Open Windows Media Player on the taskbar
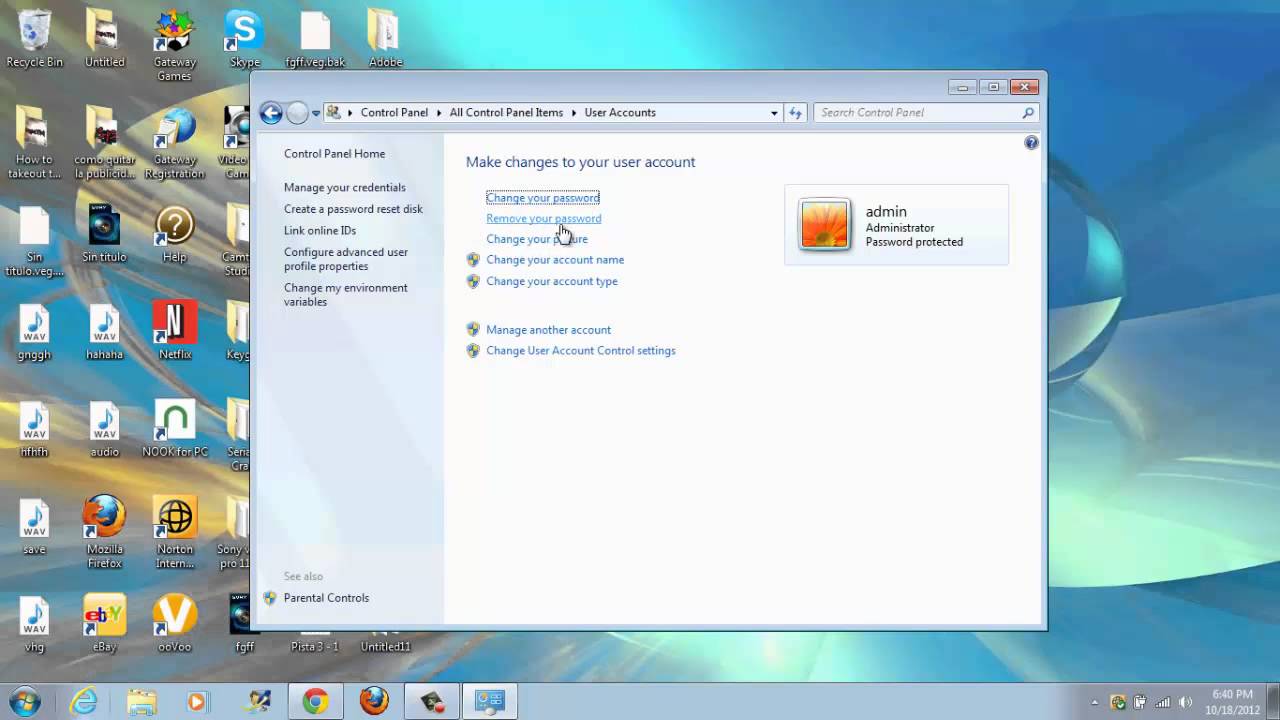 [x=197, y=702]
